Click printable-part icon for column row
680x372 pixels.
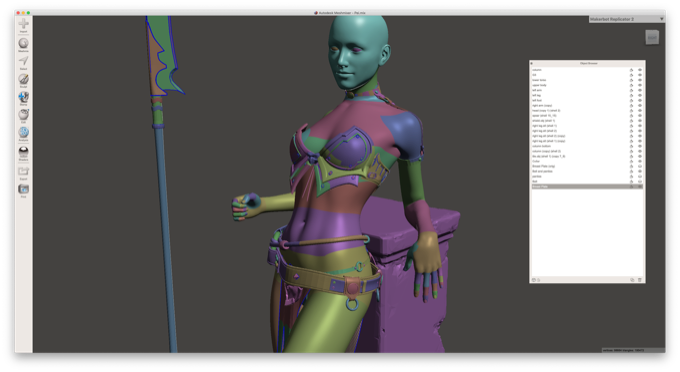point(631,70)
